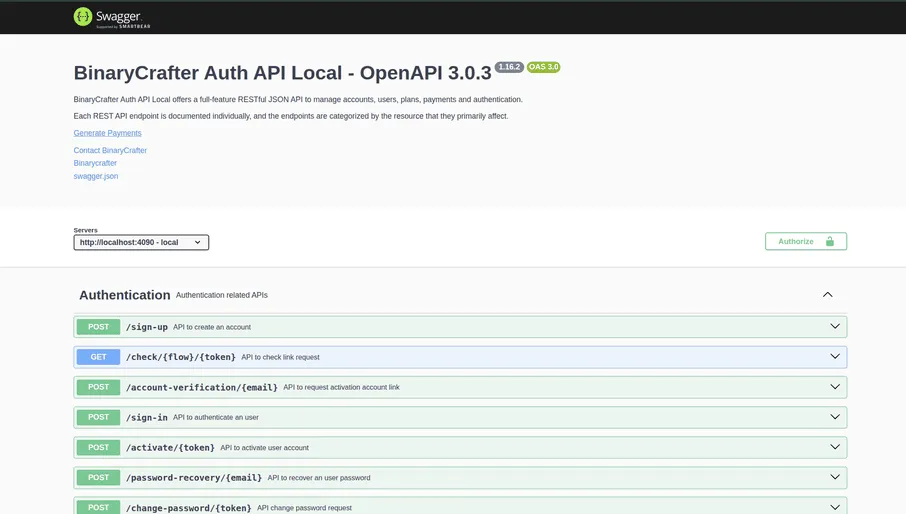
Task: Expand the /check/{flow}/{token} endpoint chevron
Action: point(835,356)
